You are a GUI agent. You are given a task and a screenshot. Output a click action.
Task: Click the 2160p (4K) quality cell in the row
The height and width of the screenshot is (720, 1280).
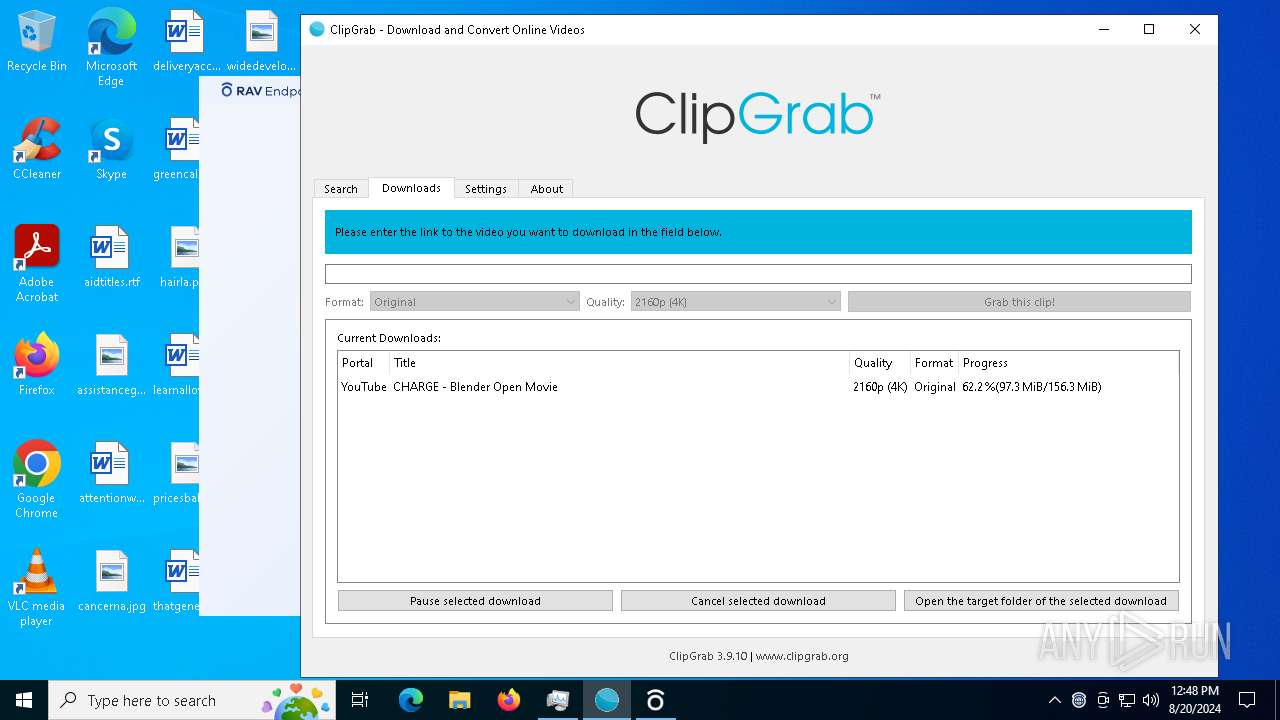(880, 387)
